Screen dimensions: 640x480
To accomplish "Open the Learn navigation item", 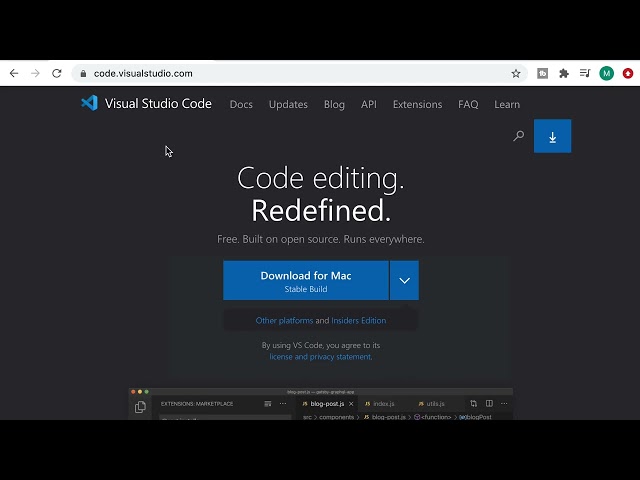I will pos(507,104).
